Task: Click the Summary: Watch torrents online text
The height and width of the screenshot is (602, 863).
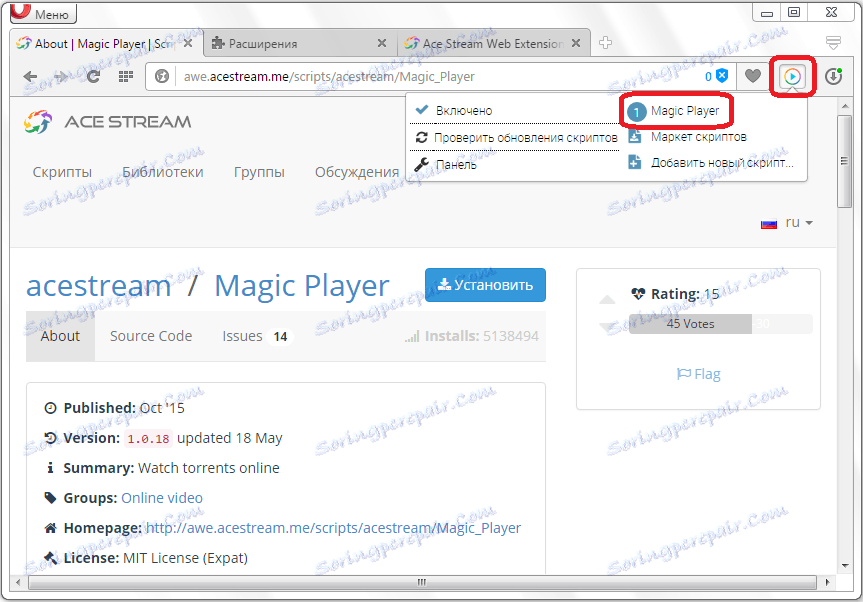Action: click(171, 468)
